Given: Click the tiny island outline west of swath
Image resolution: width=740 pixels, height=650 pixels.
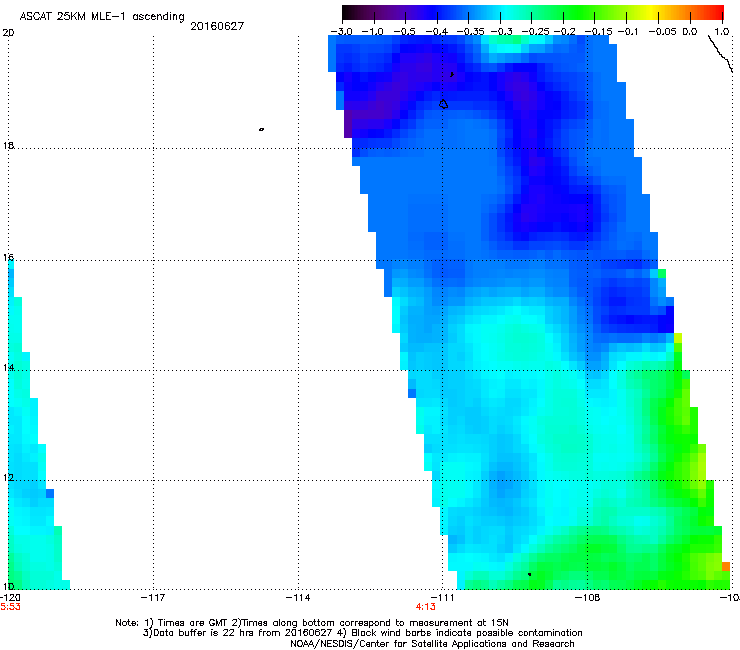Looking at the screenshot, I should coord(261,129).
